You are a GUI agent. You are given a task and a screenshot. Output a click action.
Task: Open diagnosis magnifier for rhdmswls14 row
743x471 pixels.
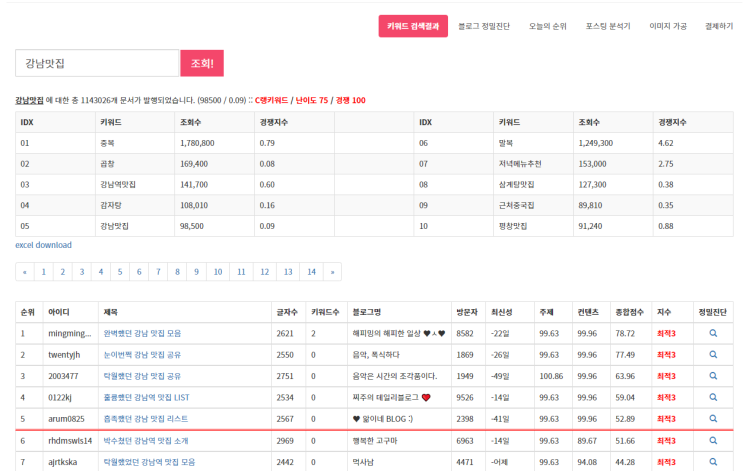click(713, 440)
